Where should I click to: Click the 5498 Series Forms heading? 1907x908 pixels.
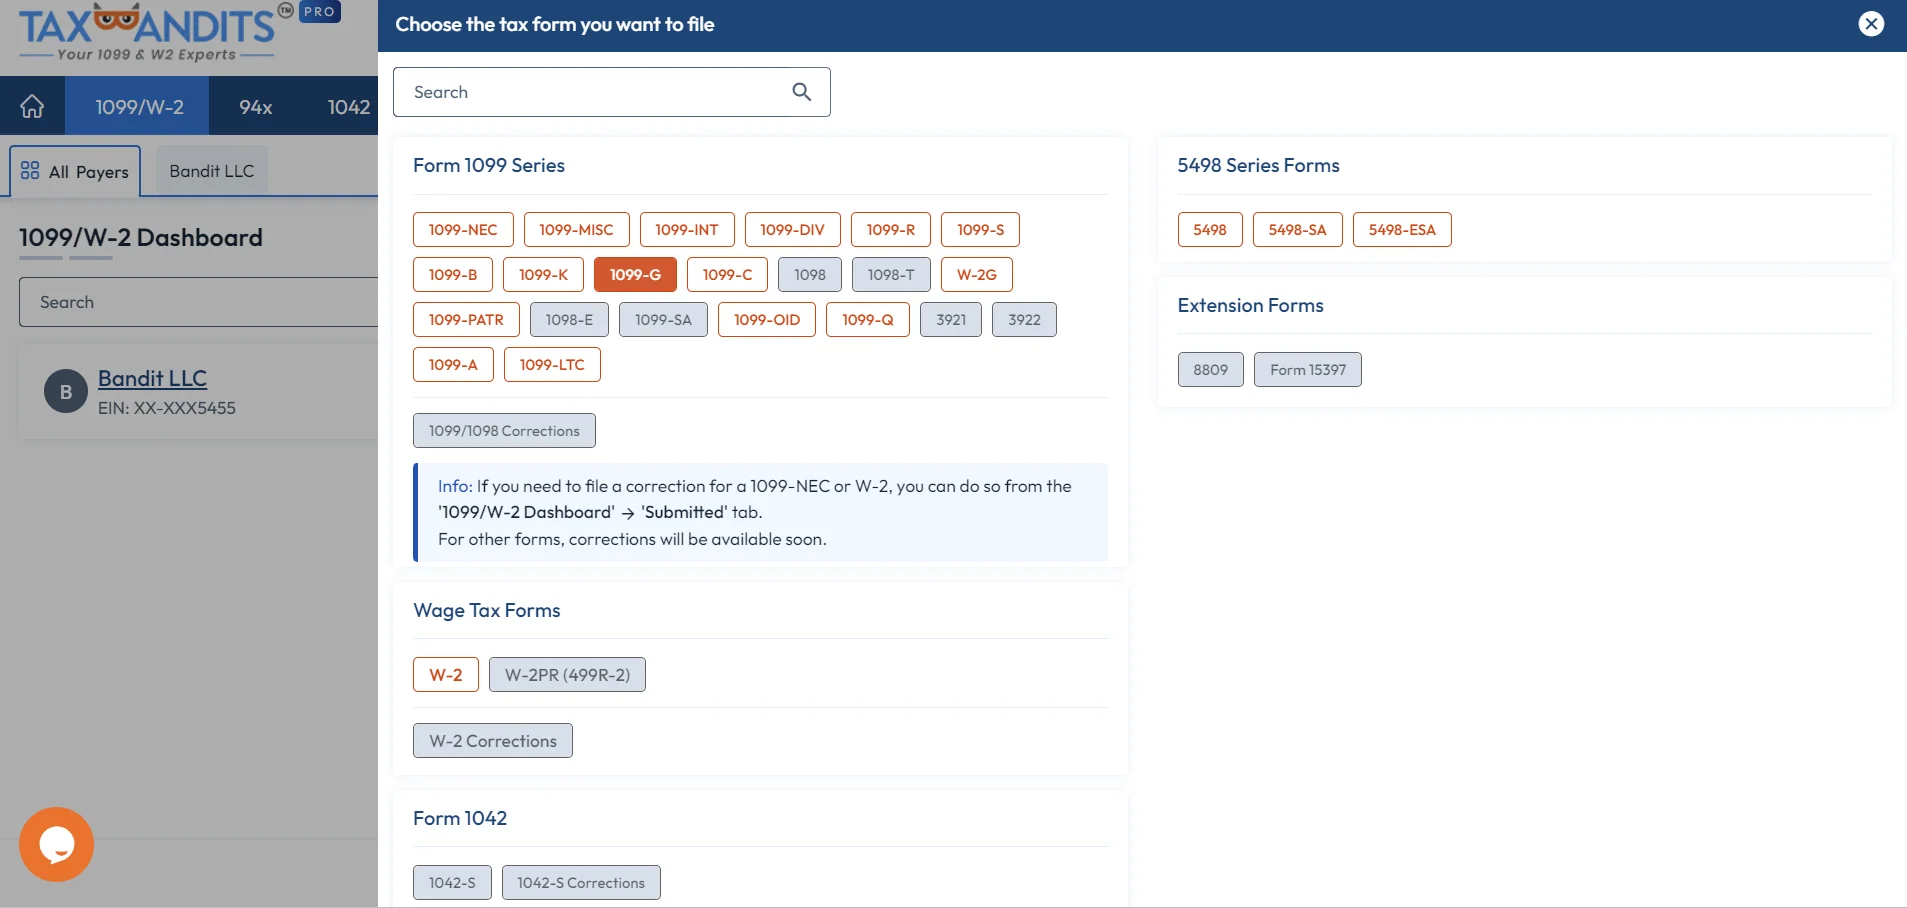(x=1258, y=165)
